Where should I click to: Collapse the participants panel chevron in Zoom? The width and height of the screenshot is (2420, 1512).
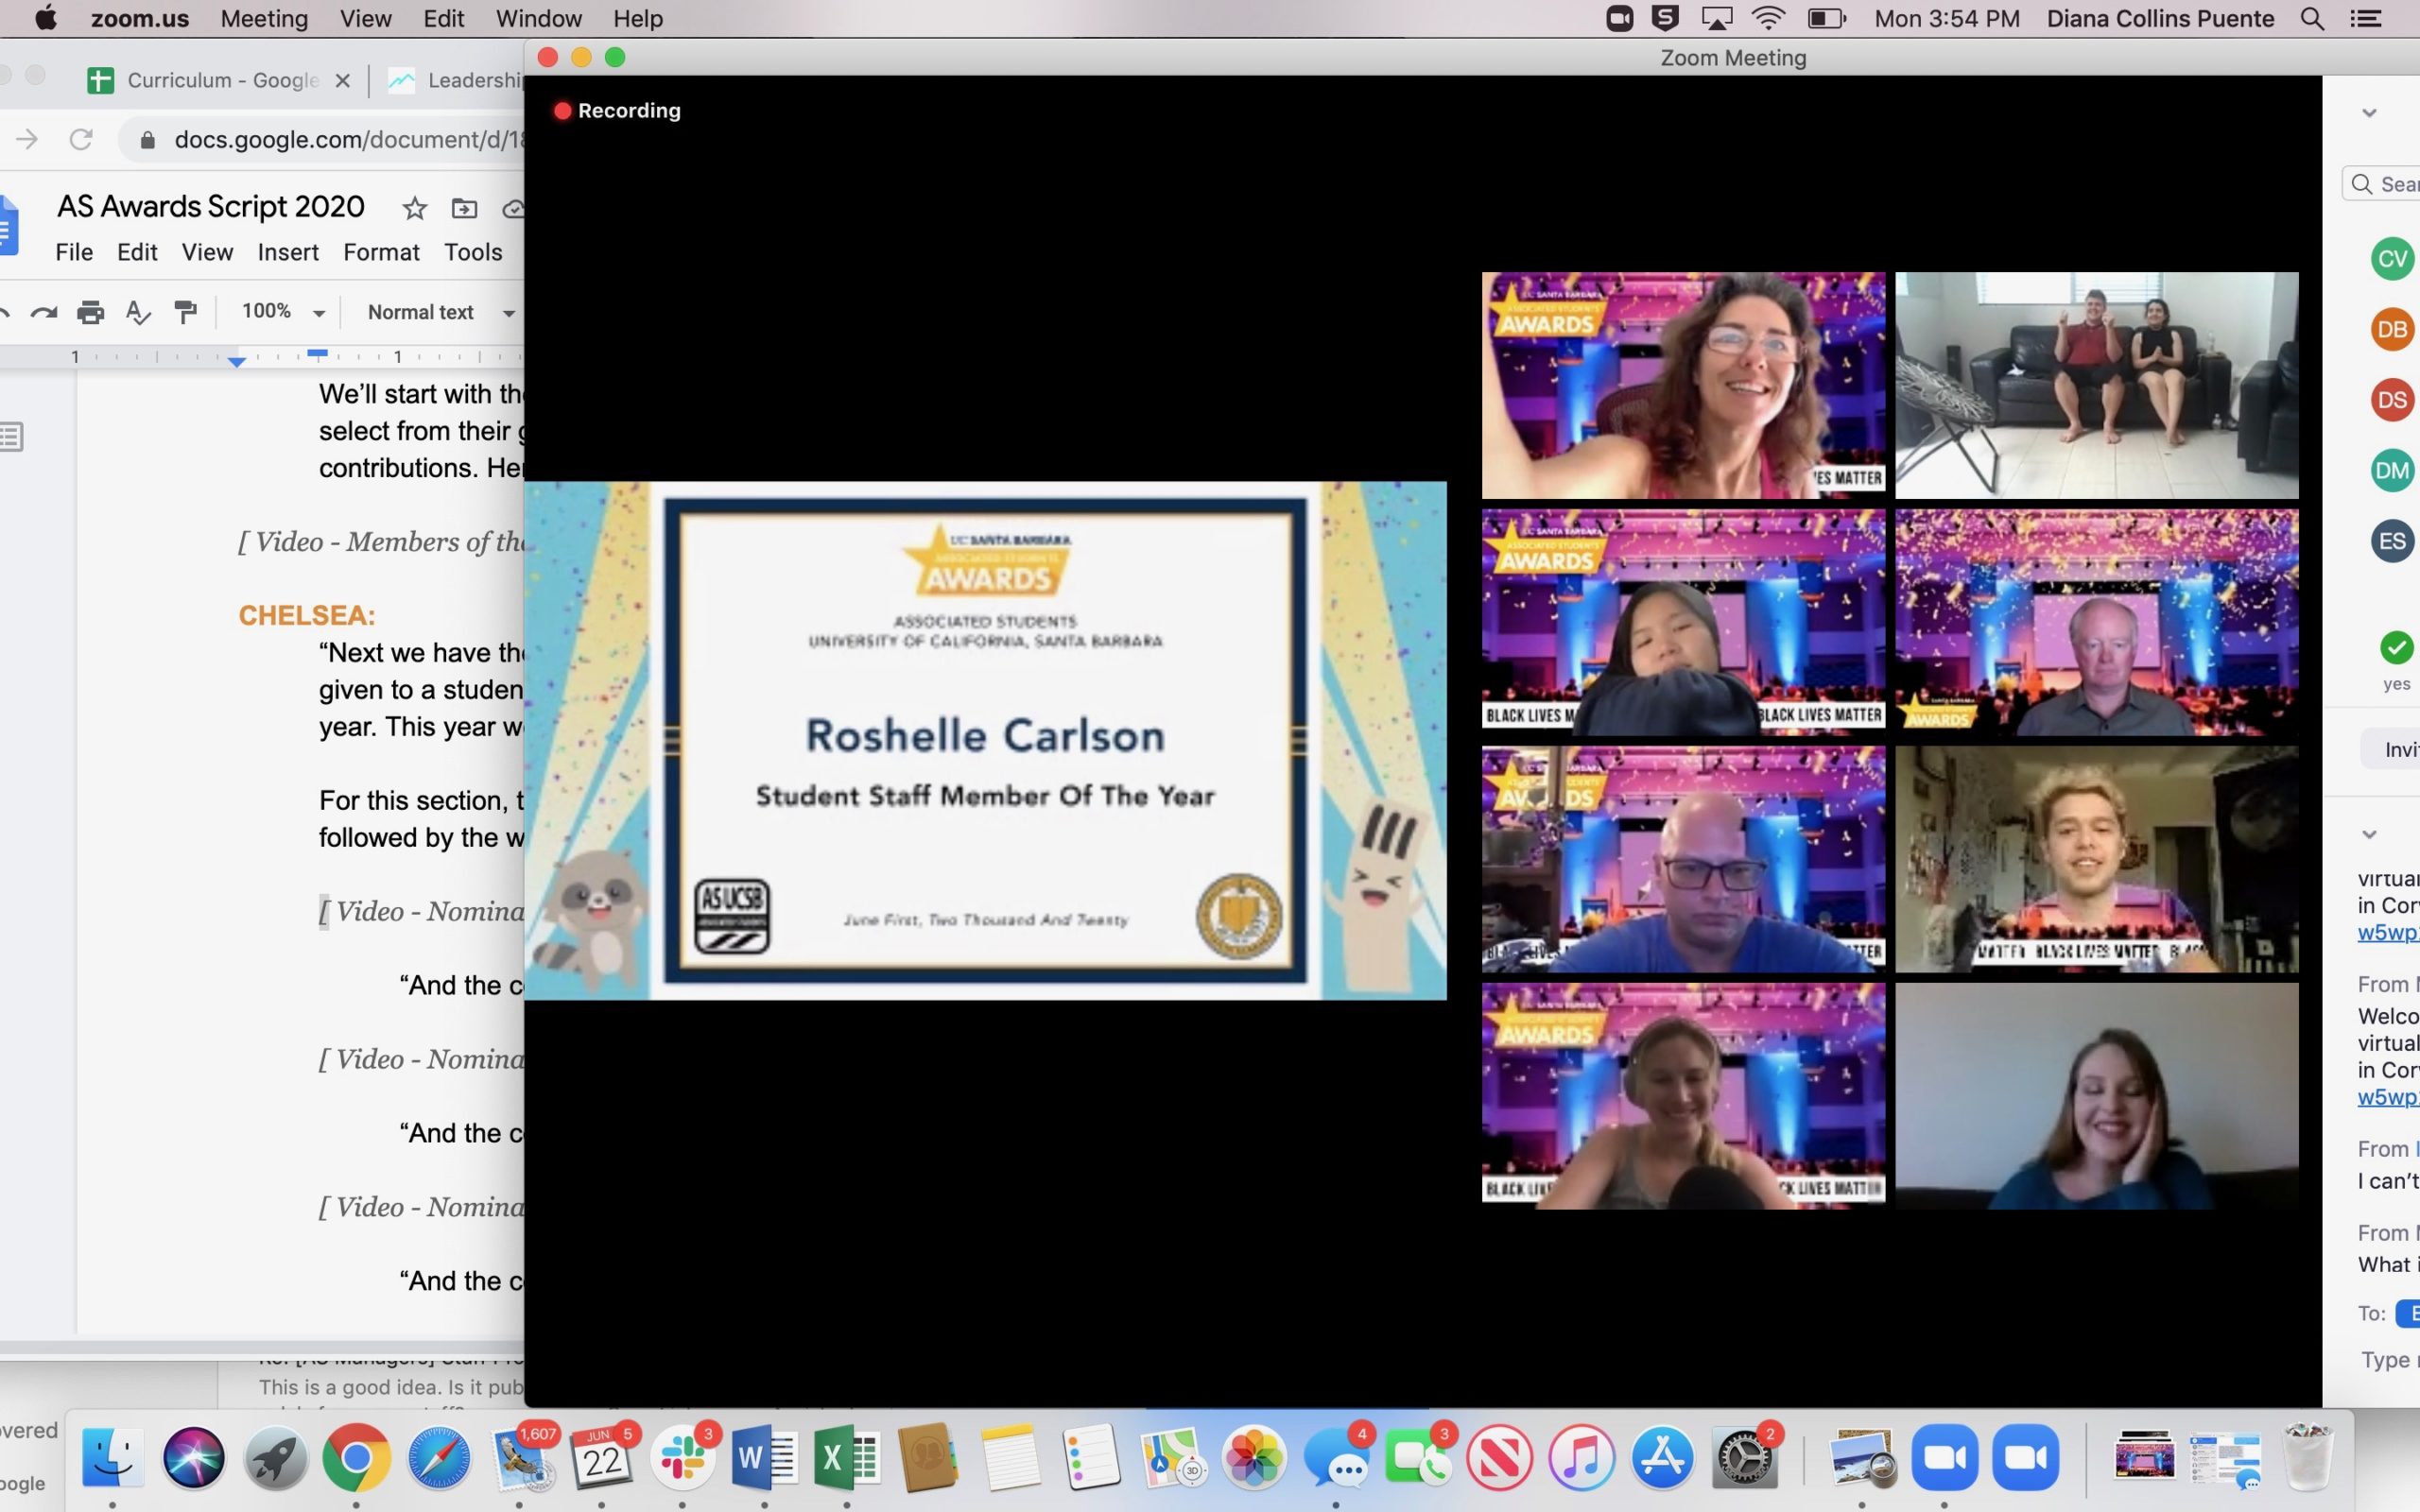2369,113
